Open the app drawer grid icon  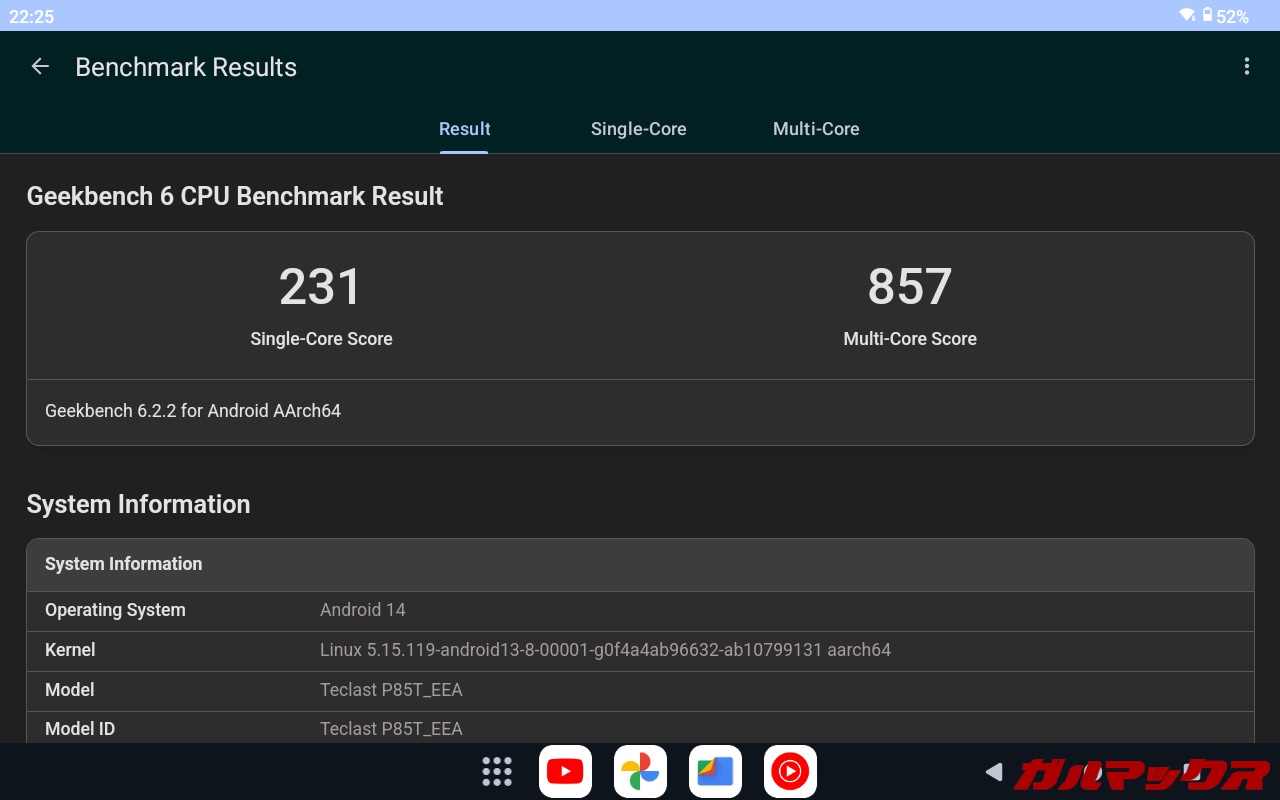[497, 771]
